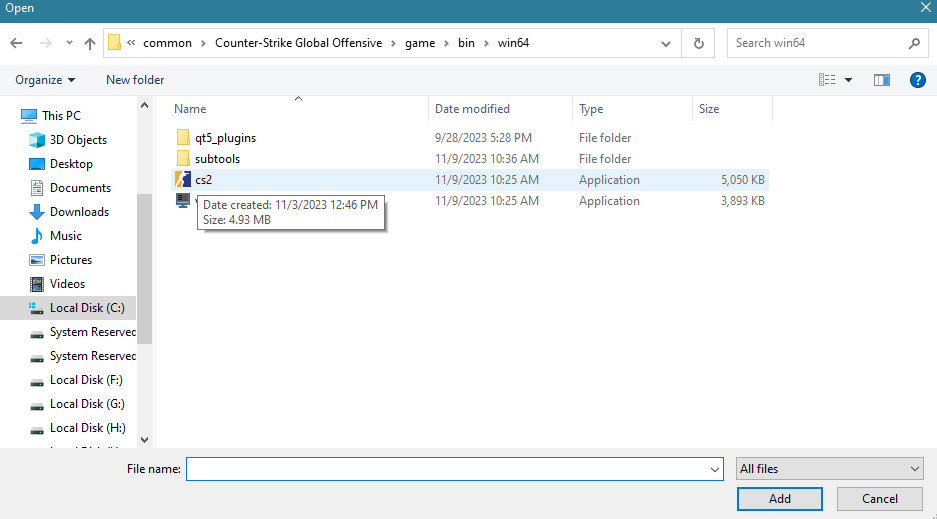
Task: Expand the File name history dropdown
Action: click(714, 469)
